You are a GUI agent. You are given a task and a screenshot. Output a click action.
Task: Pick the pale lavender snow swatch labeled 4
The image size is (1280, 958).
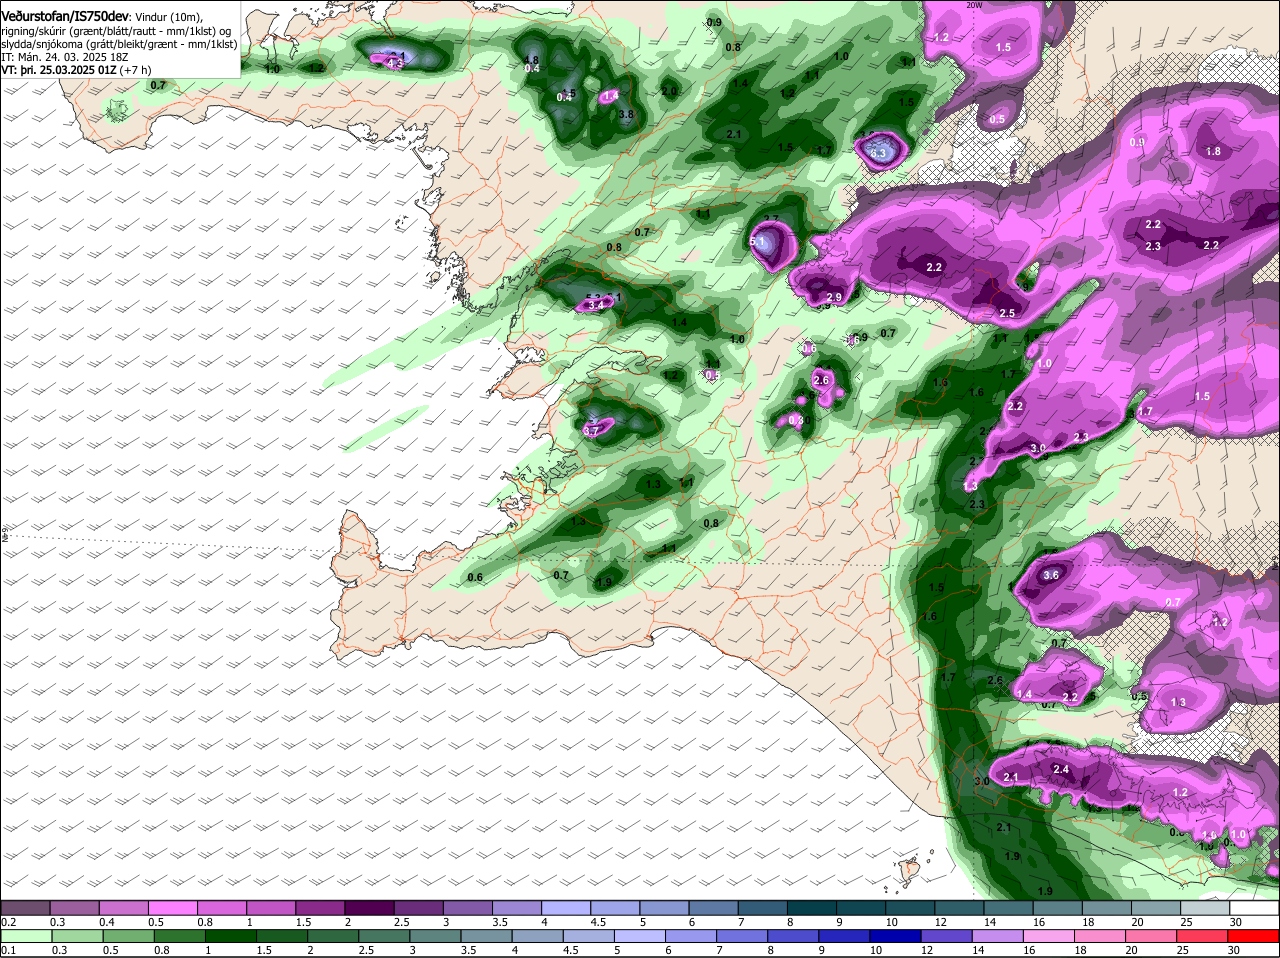point(565,908)
